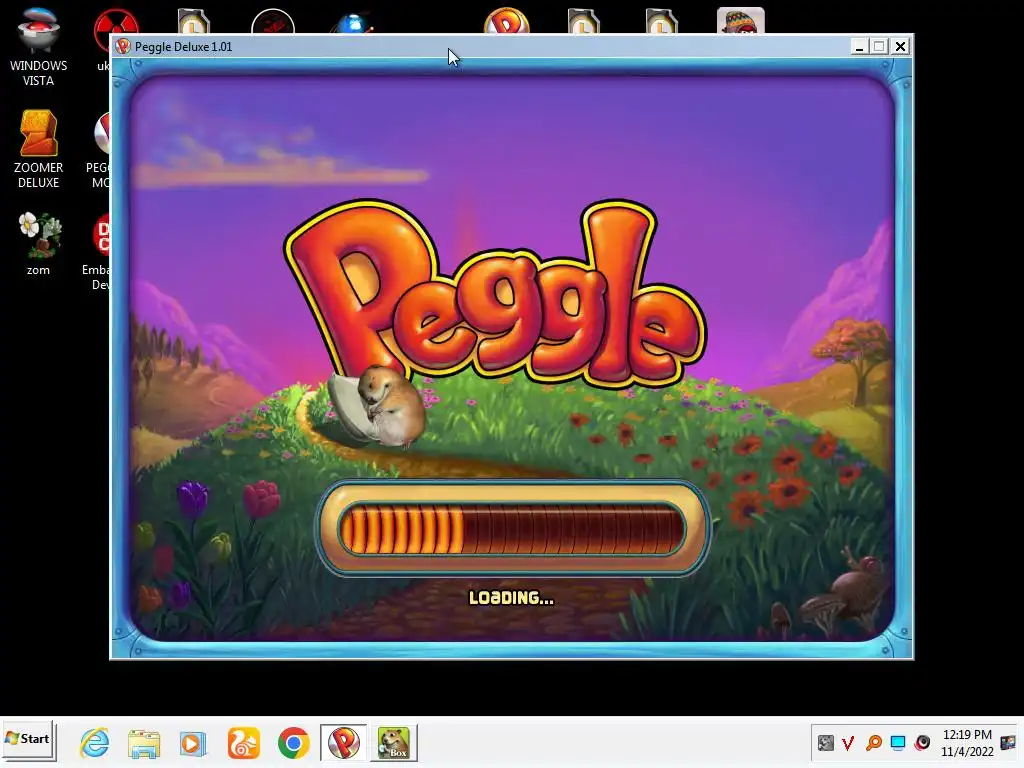
Task: Launch UC Browser from the taskbar
Action: point(244,743)
